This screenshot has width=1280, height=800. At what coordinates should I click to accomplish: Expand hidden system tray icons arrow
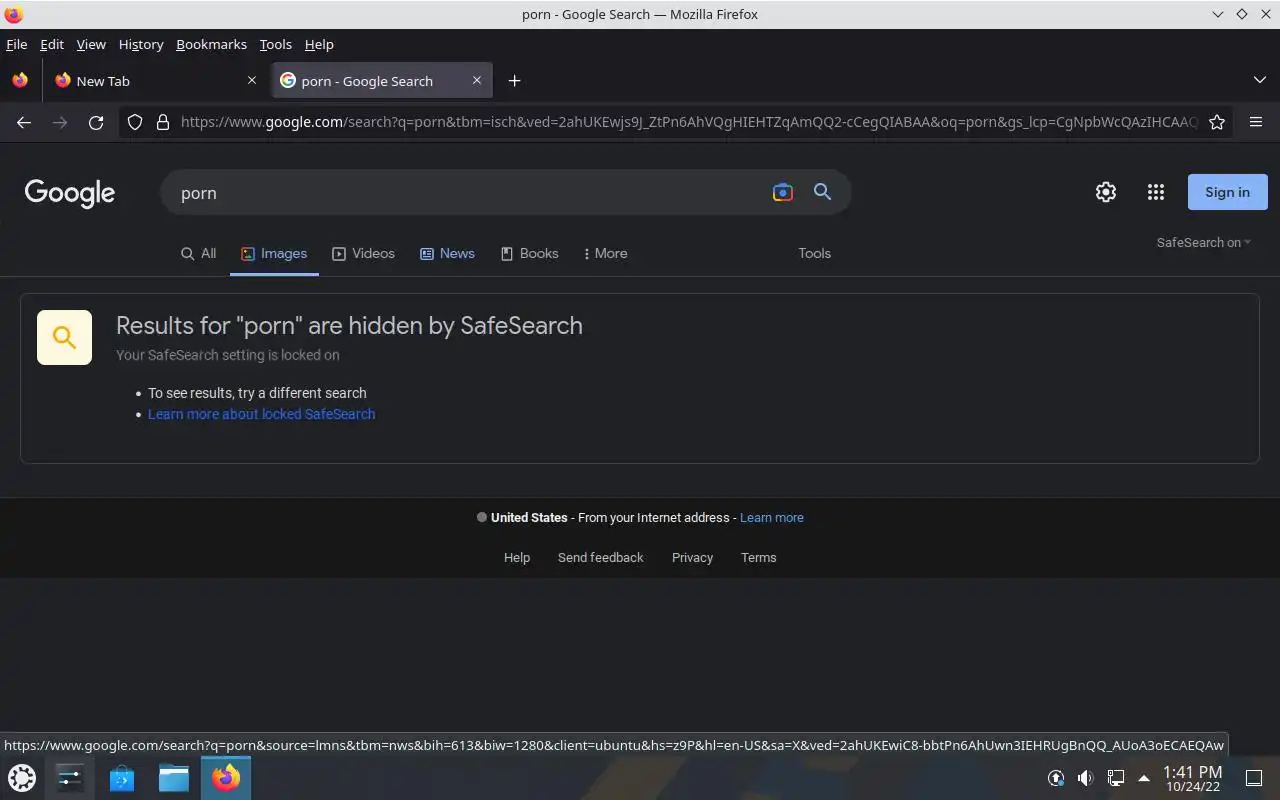click(x=1144, y=777)
